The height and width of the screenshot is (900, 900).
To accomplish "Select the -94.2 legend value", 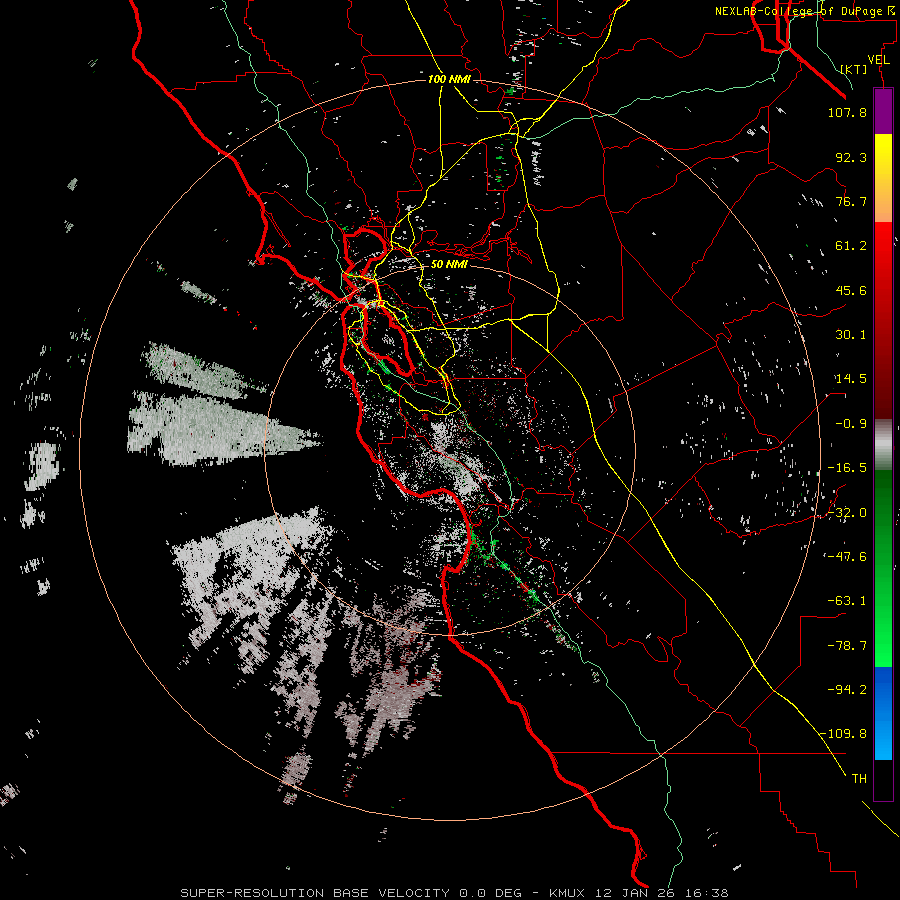I will coord(847,689).
